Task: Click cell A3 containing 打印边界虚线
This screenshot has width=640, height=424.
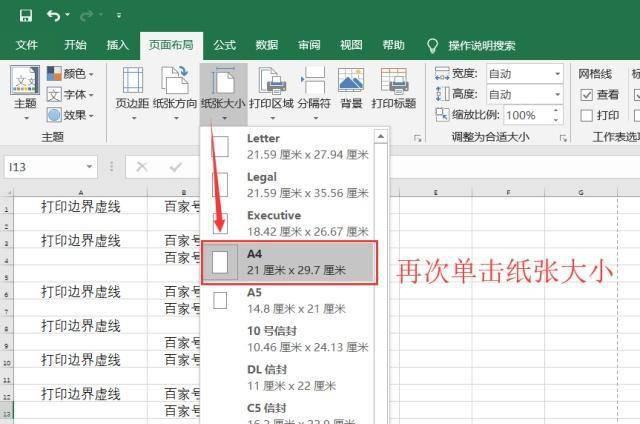Action: [80, 241]
